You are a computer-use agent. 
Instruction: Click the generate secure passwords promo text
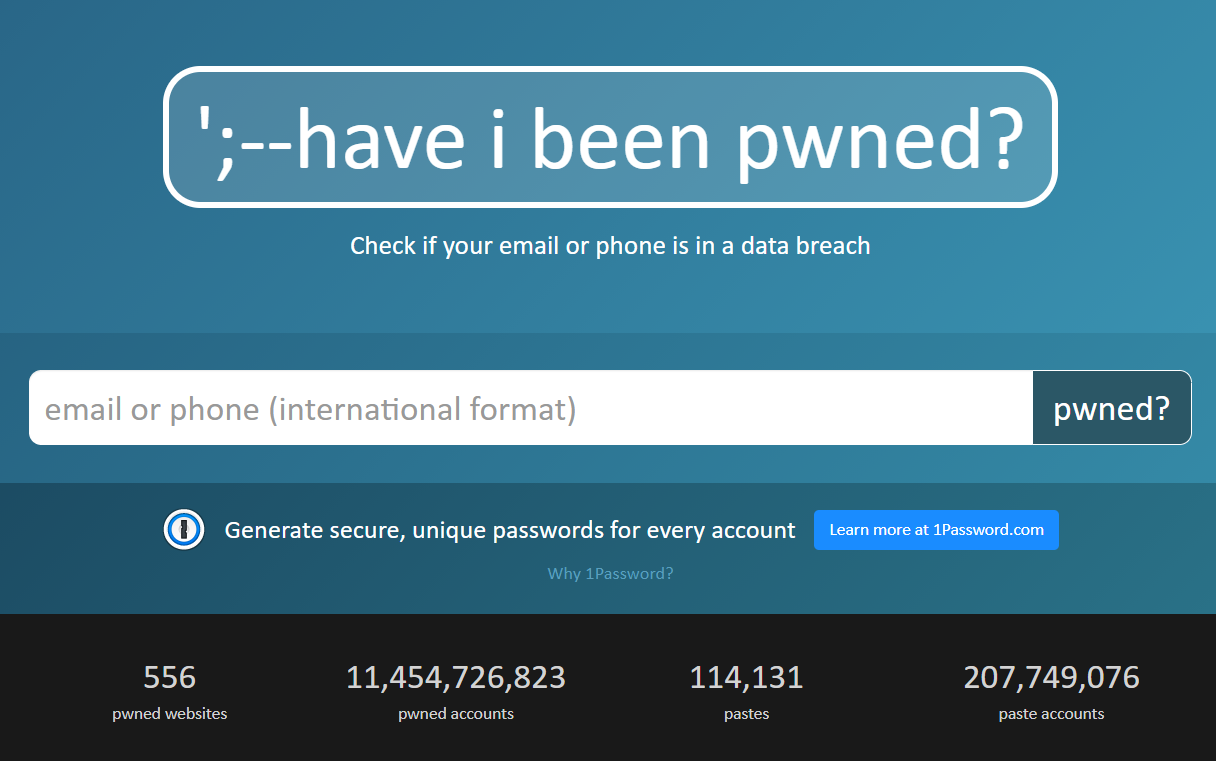[x=511, y=529]
